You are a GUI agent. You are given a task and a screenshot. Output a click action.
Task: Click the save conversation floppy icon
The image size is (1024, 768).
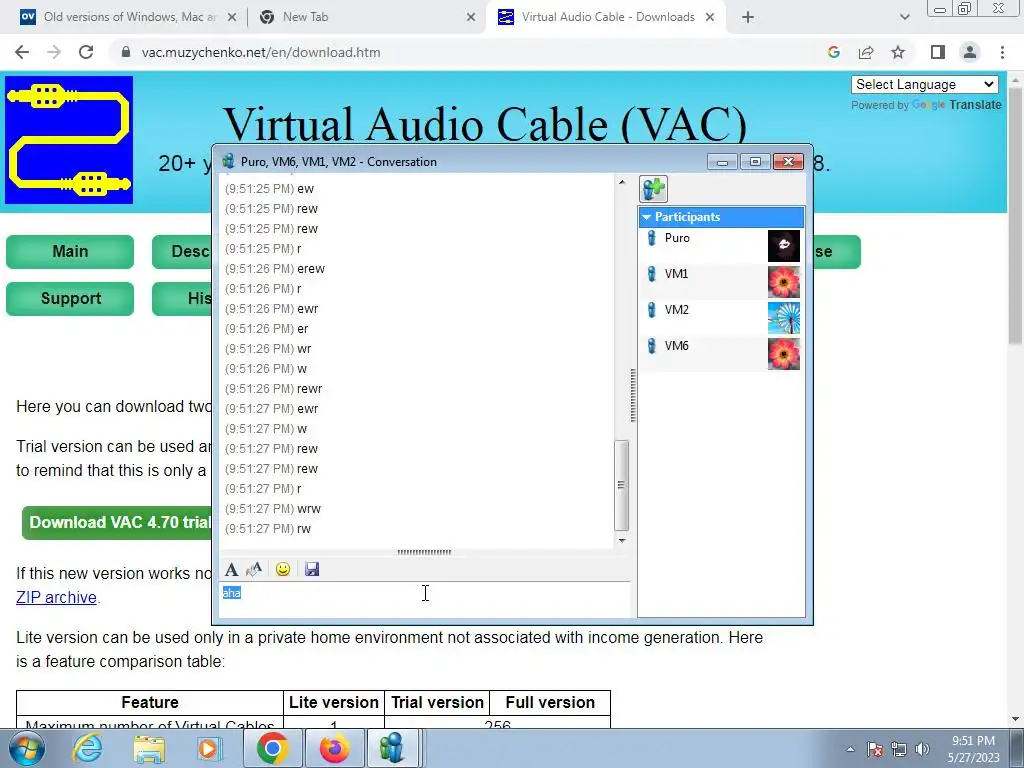point(312,569)
